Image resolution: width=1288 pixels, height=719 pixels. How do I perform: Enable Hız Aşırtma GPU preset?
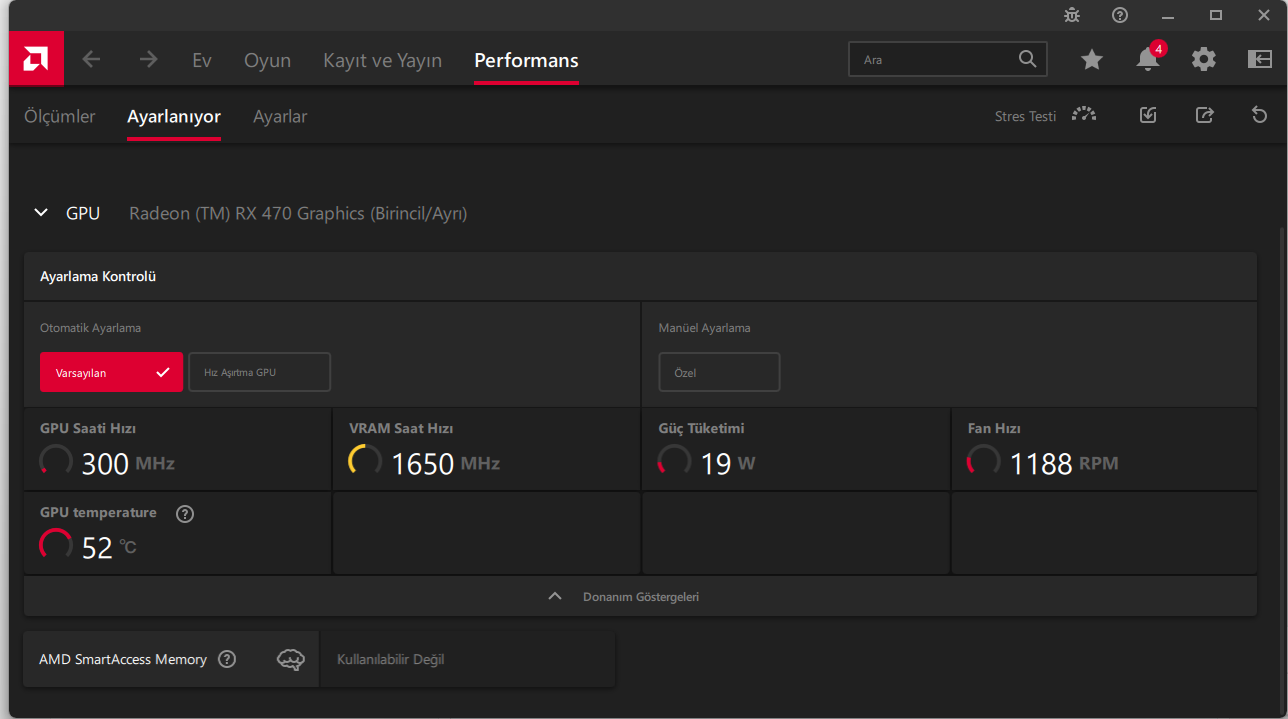pos(259,372)
